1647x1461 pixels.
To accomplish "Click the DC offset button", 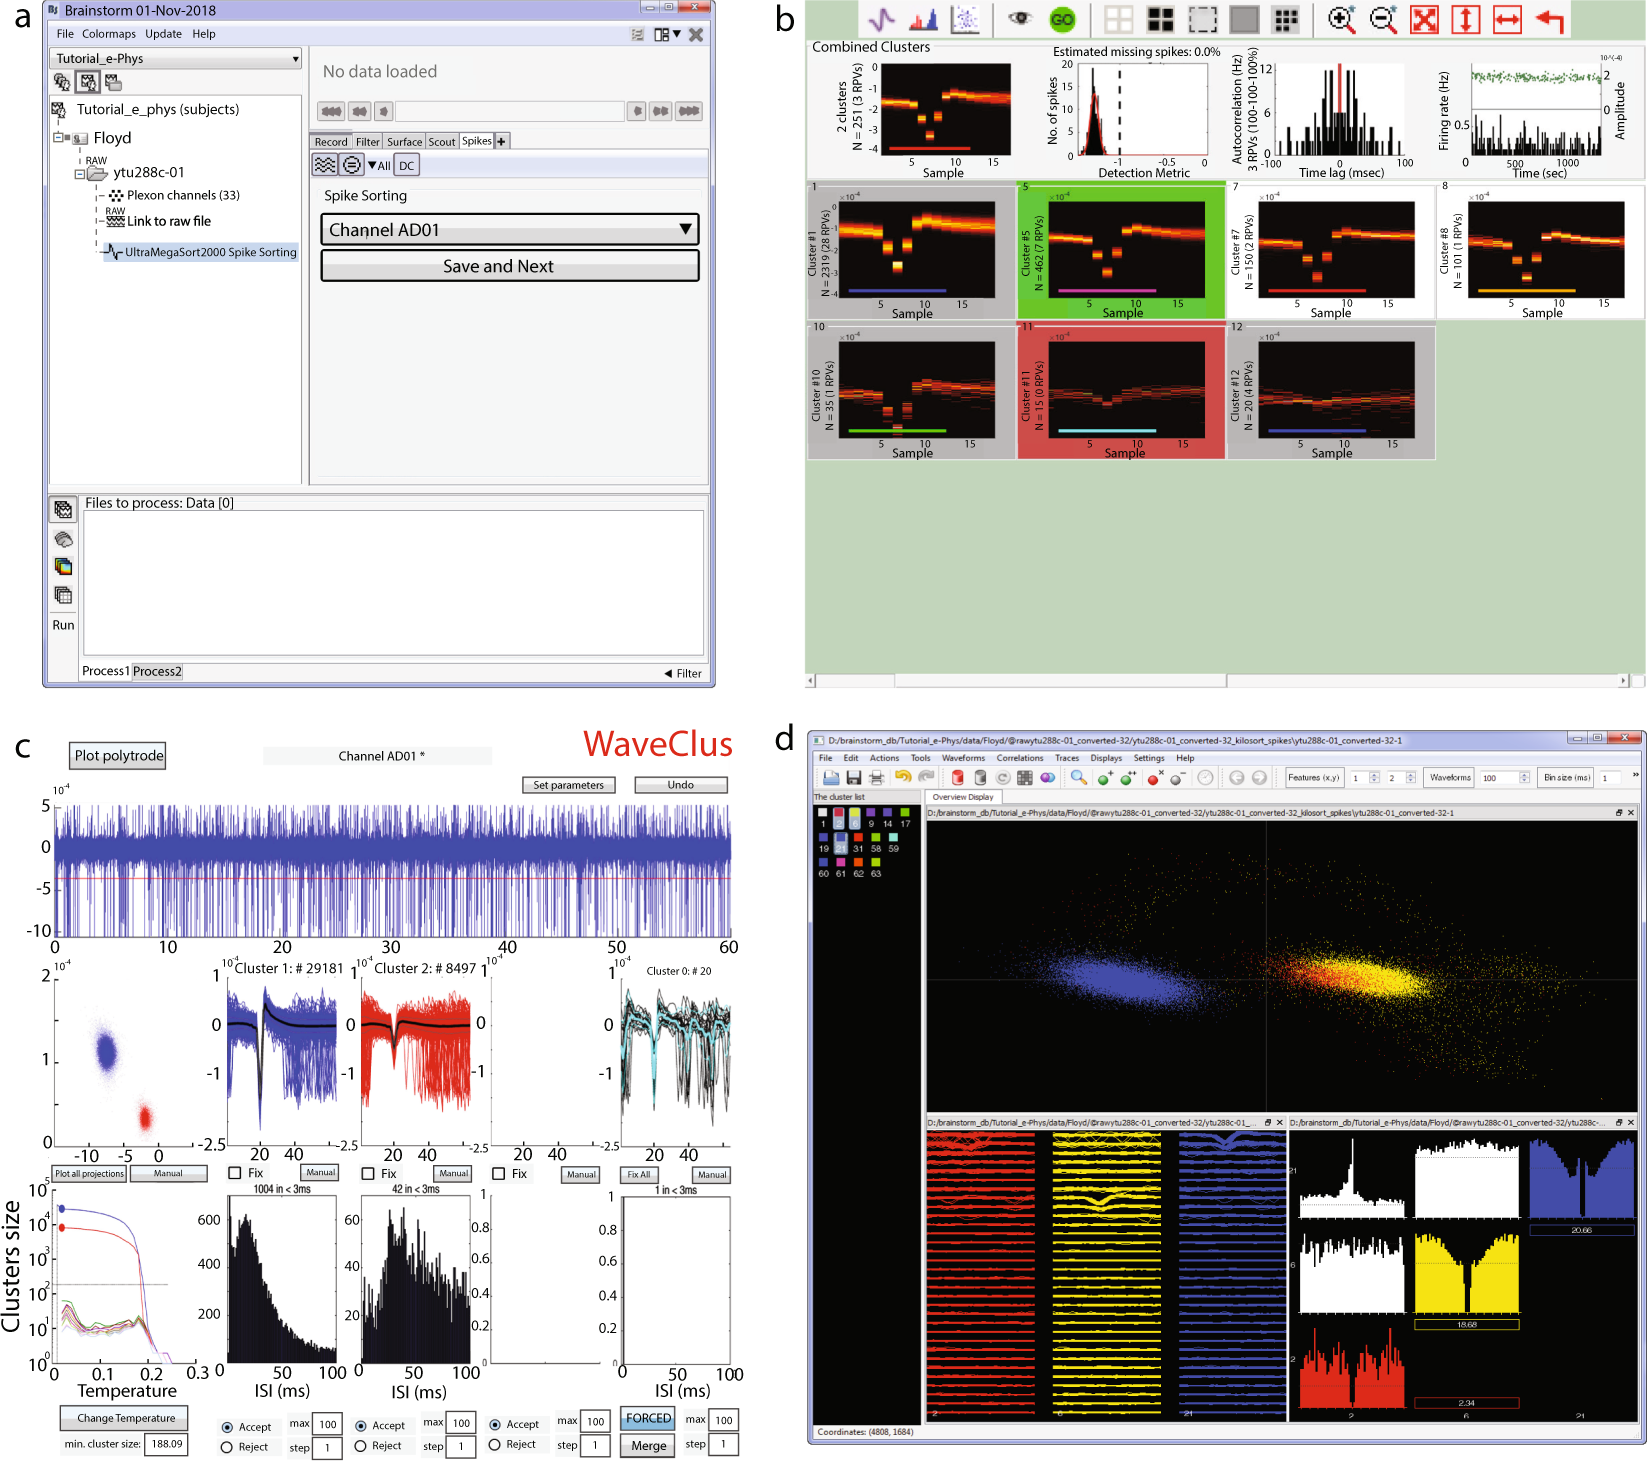I will point(406,166).
